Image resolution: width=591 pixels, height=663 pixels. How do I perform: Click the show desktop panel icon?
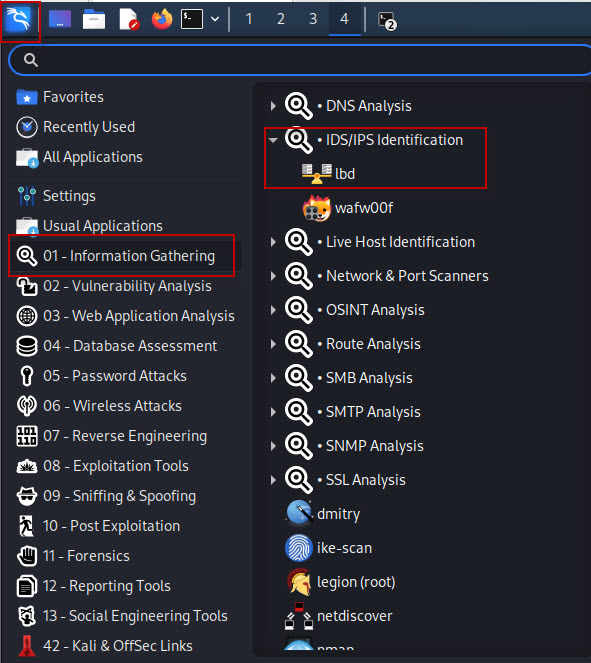tap(60, 19)
